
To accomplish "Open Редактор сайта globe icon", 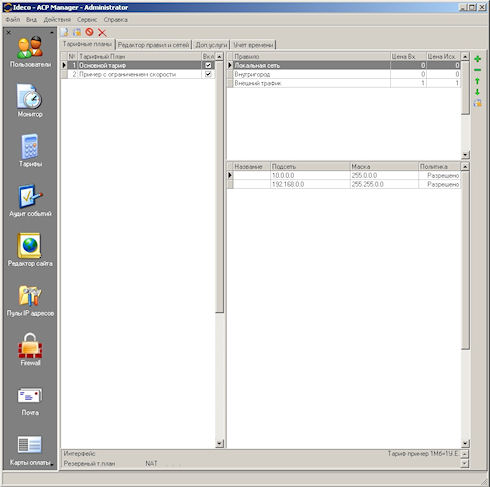I will pyautogui.click(x=30, y=250).
